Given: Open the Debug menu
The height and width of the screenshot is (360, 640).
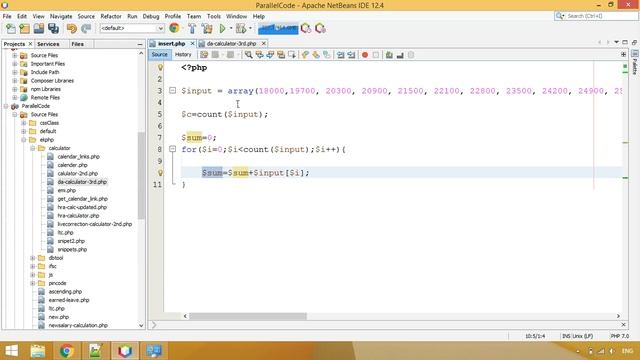Looking at the screenshot, I should pos(151,16).
